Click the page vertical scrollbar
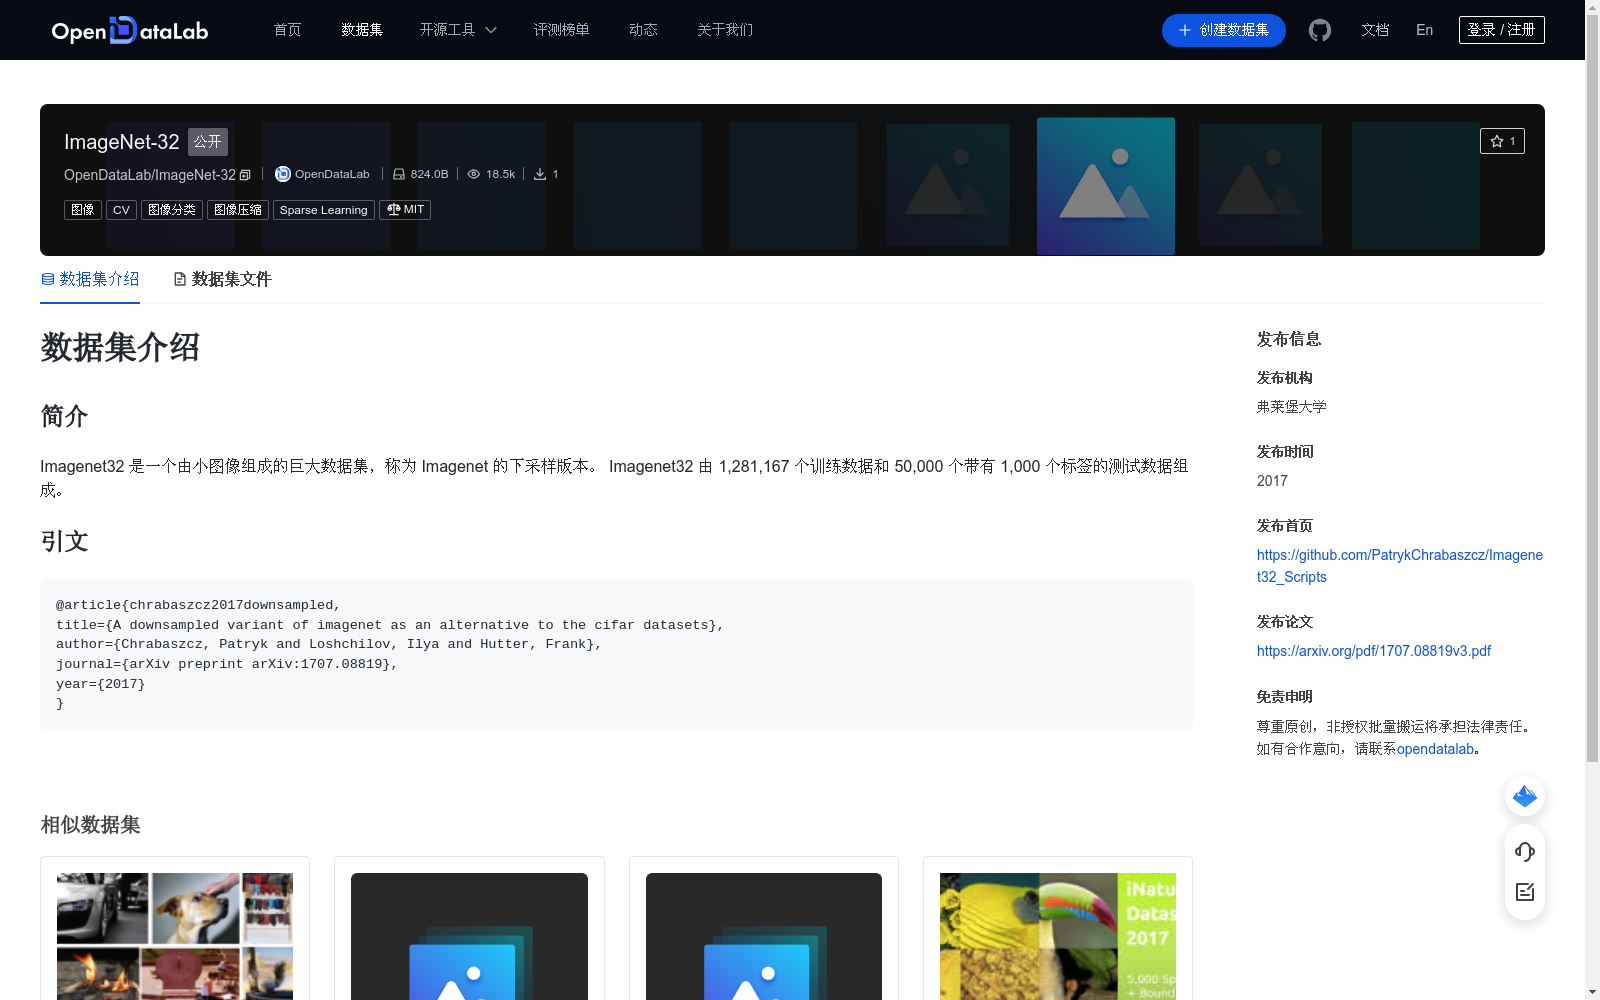 point(1592,390)
